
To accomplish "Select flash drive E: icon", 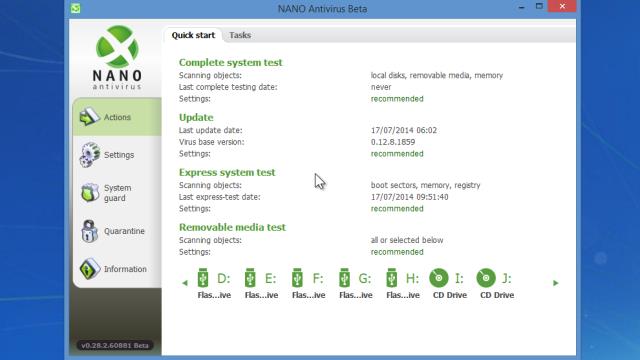I will click(x=250, y=278).
